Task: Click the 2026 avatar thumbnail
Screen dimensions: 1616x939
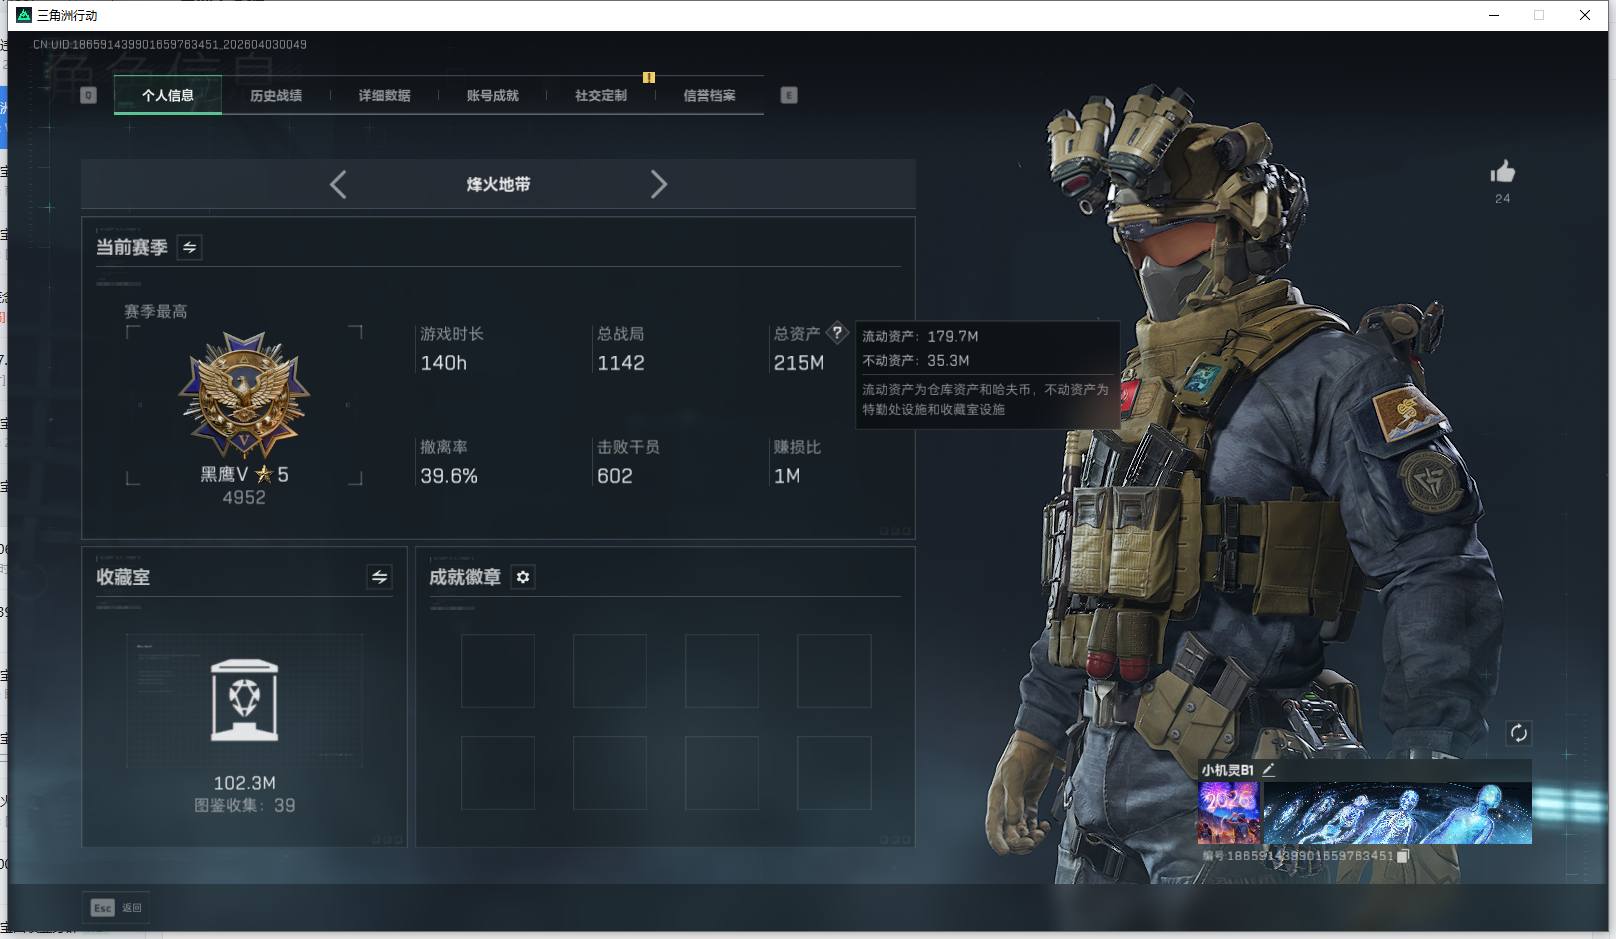Action: [1229, 813]
